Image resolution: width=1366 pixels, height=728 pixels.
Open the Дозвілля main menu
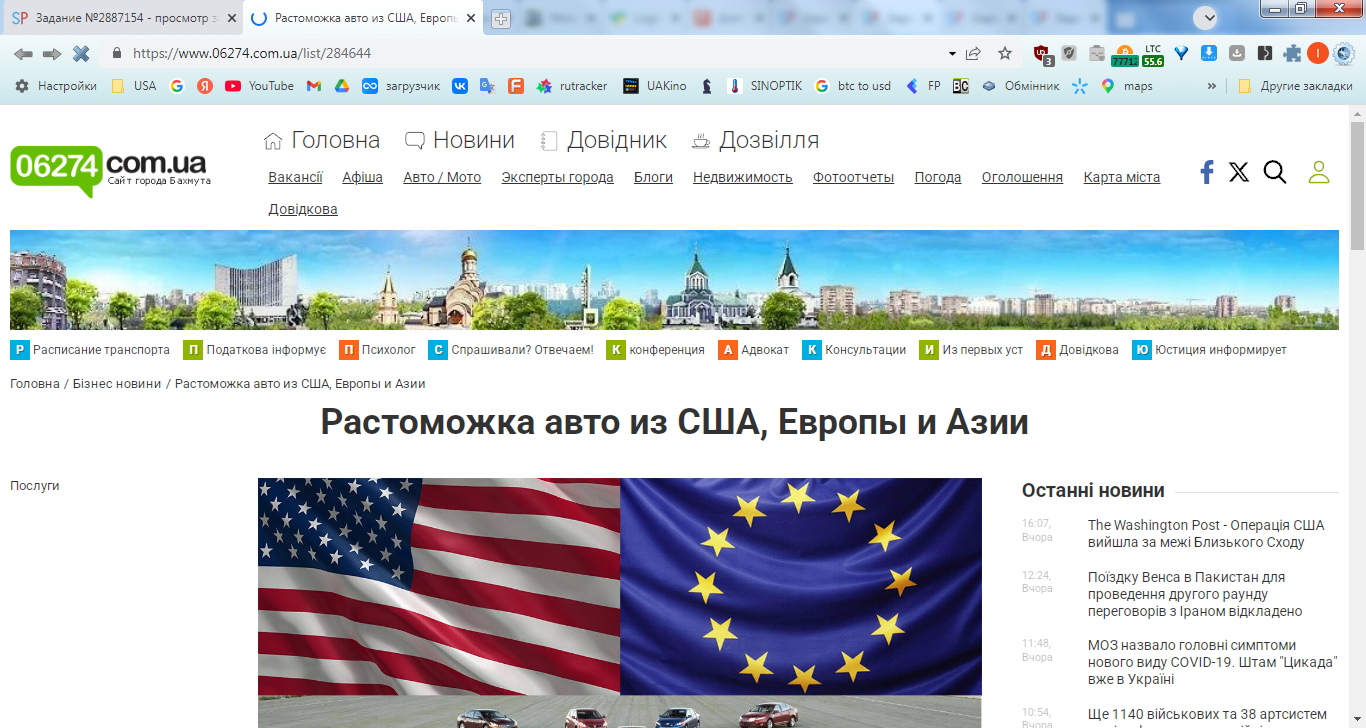point(755,140)
